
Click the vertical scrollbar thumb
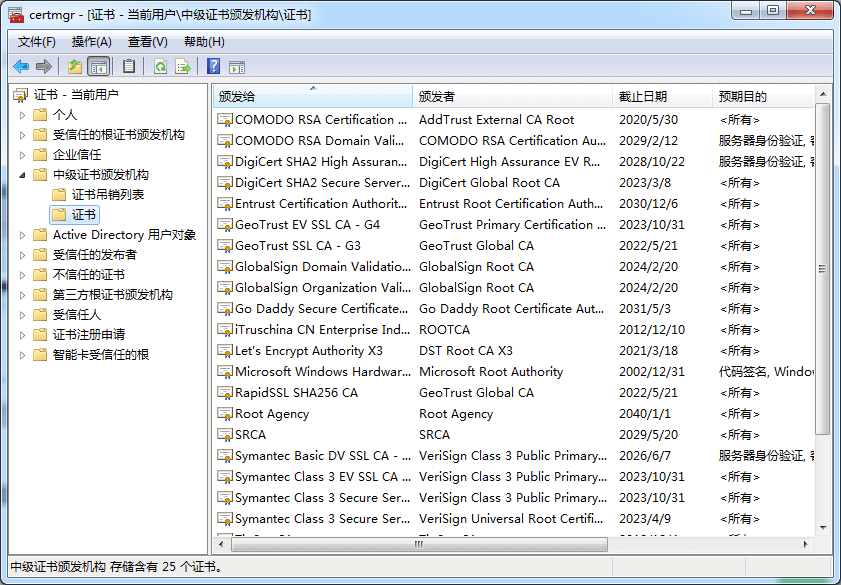823,269
